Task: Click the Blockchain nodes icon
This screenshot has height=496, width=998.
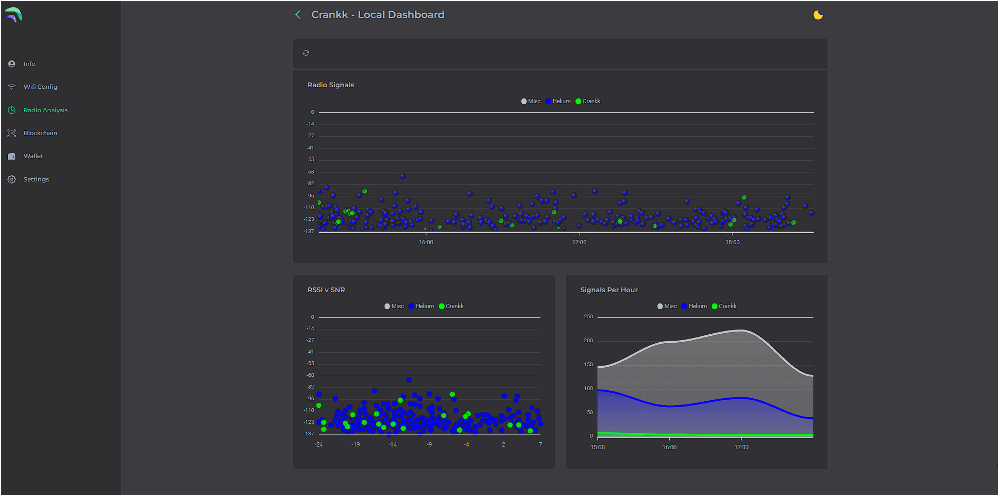Action: 11,133
